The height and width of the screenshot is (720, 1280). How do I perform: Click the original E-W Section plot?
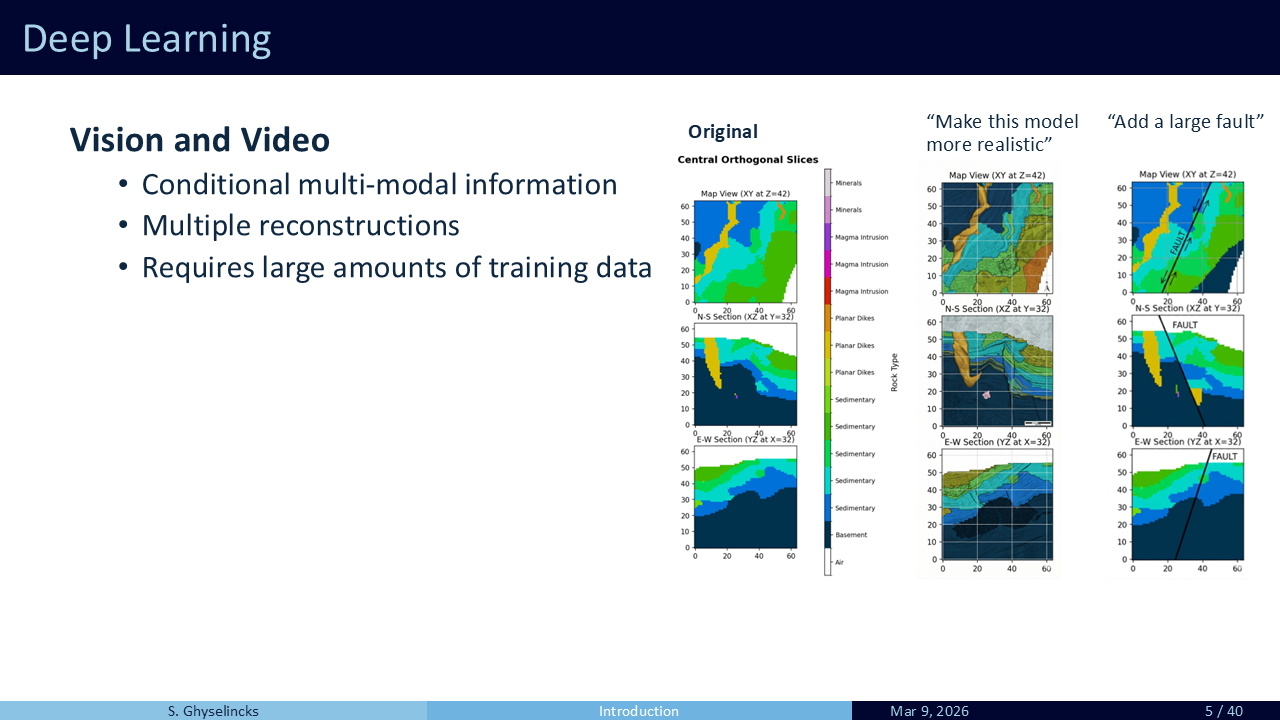(746, 499)
